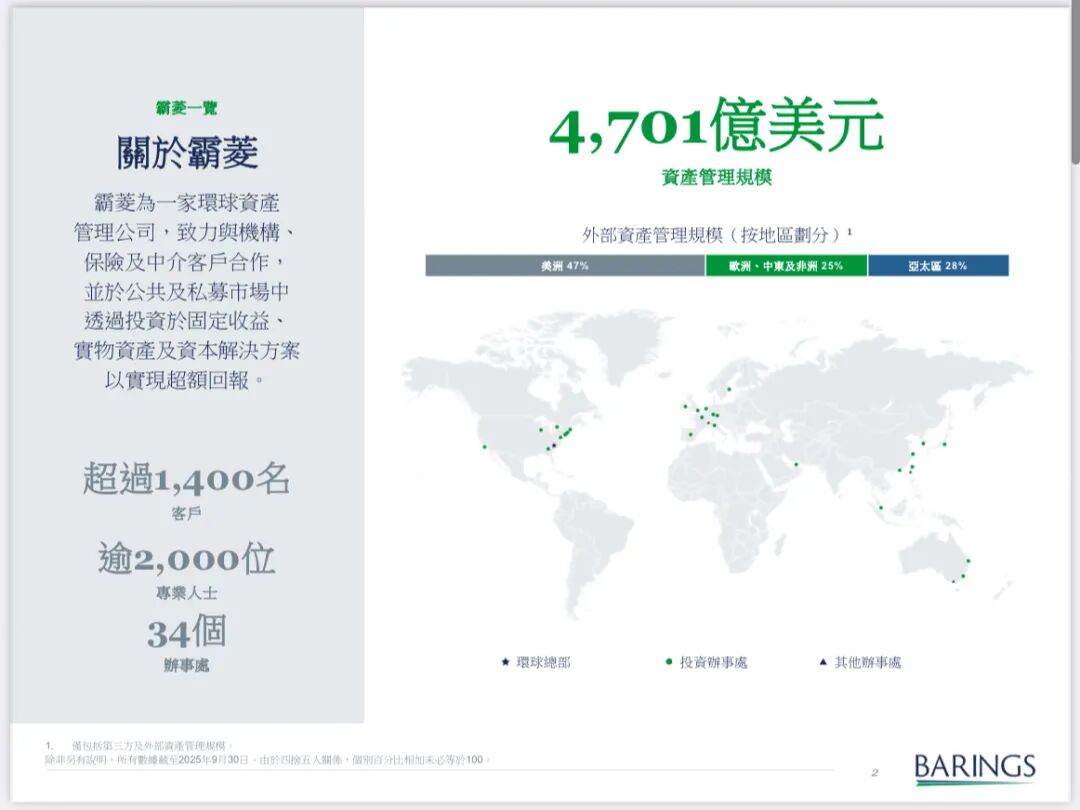The image size is (1080, 810).
Task: Click the Spain office dot on map
Action: [x=689, y=434]
